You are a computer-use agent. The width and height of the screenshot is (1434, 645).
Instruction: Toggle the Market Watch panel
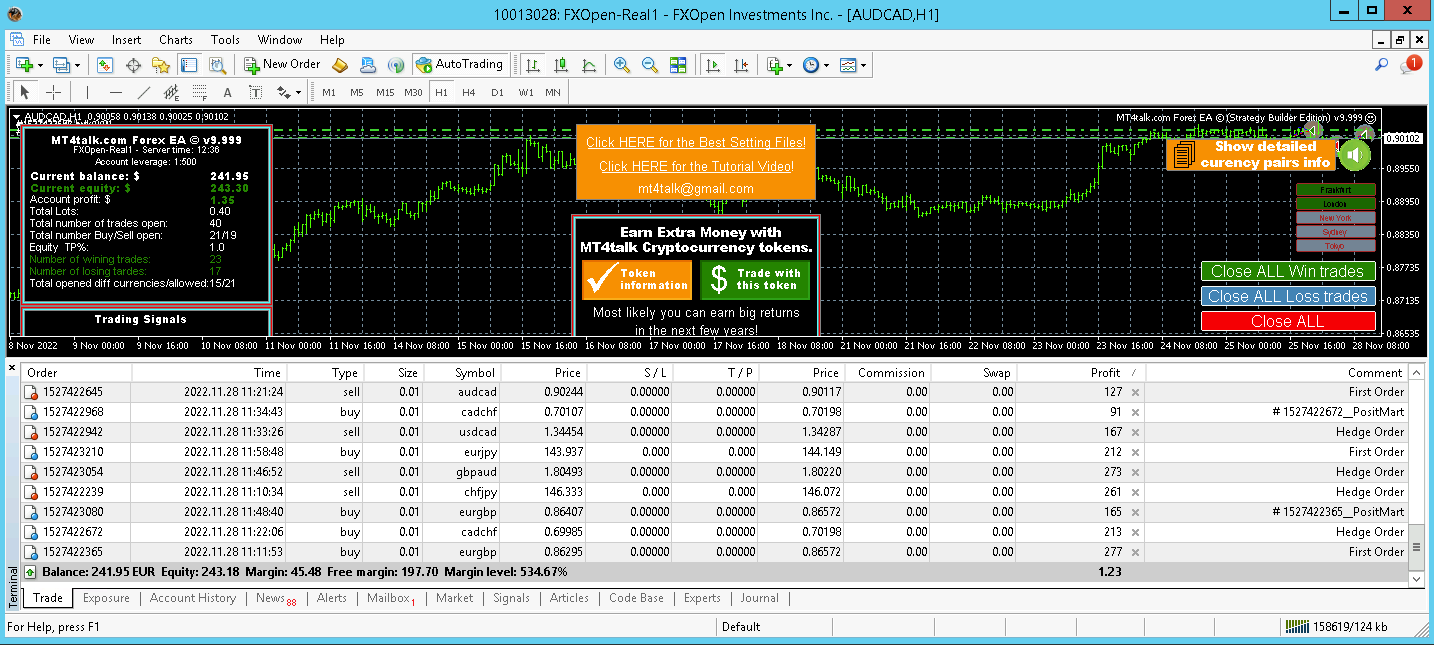click(105, 64)
